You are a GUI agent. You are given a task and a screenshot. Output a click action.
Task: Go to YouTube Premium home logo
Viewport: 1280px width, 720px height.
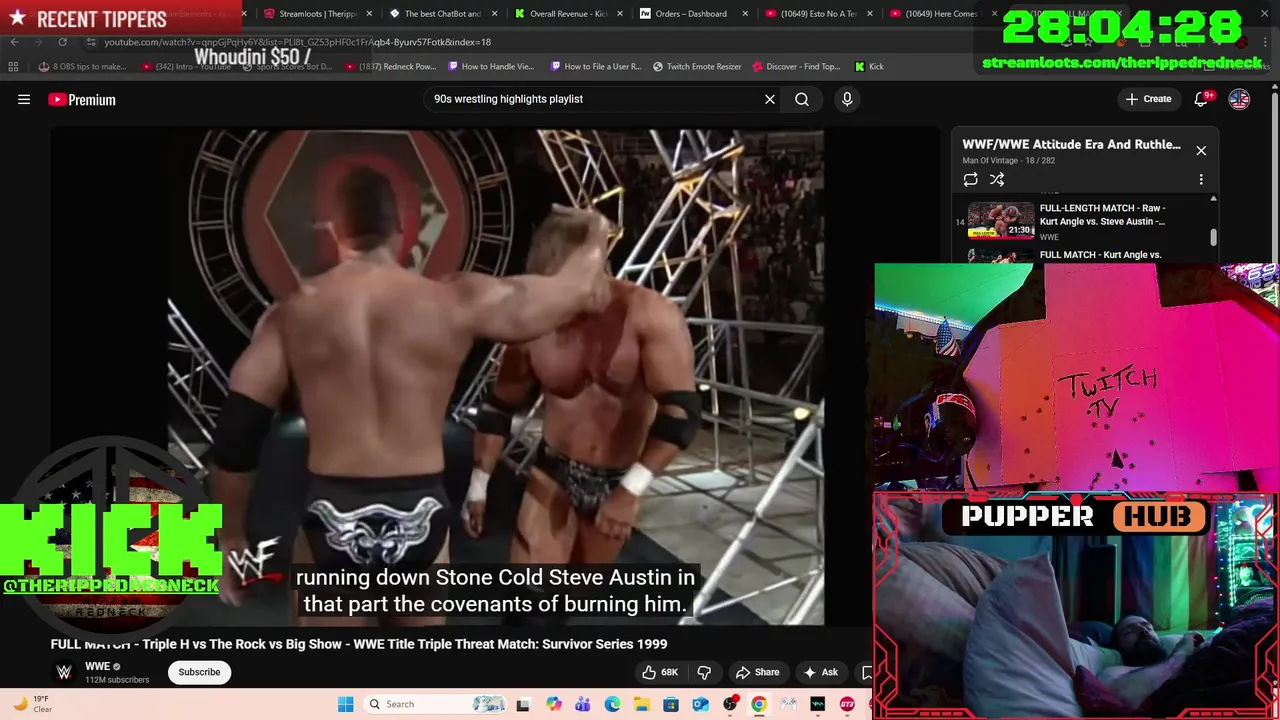tap(82, 99)
